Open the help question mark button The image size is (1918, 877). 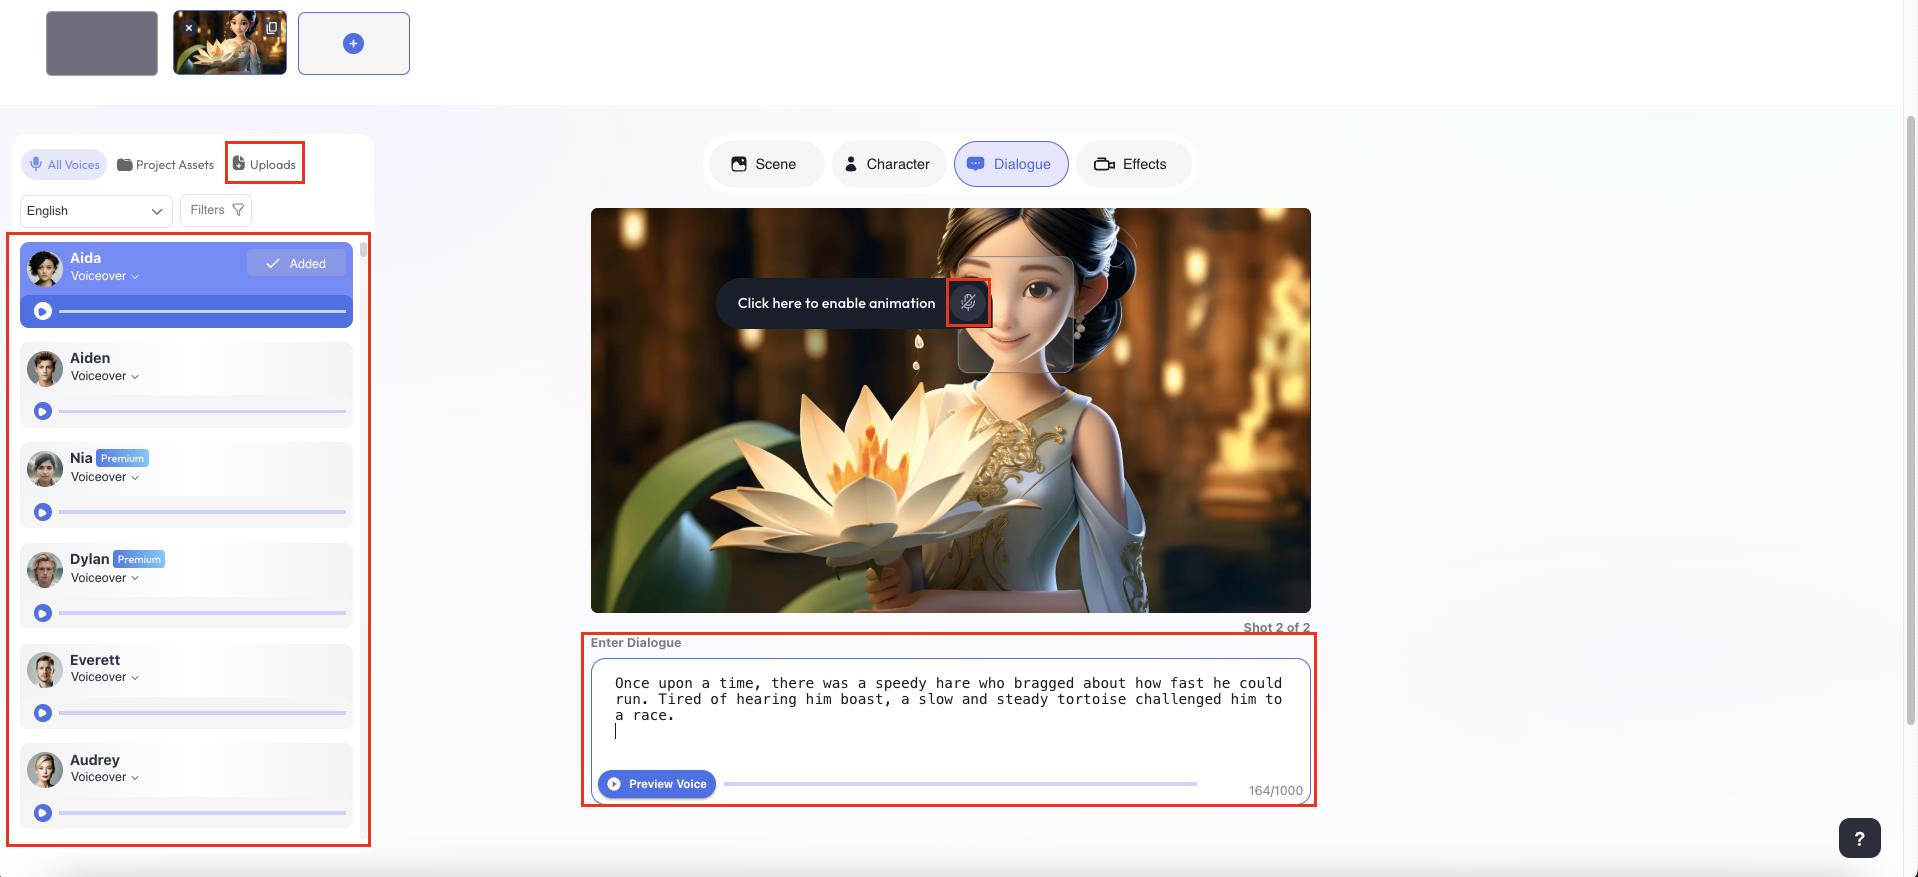click(x=1860, y=838)
